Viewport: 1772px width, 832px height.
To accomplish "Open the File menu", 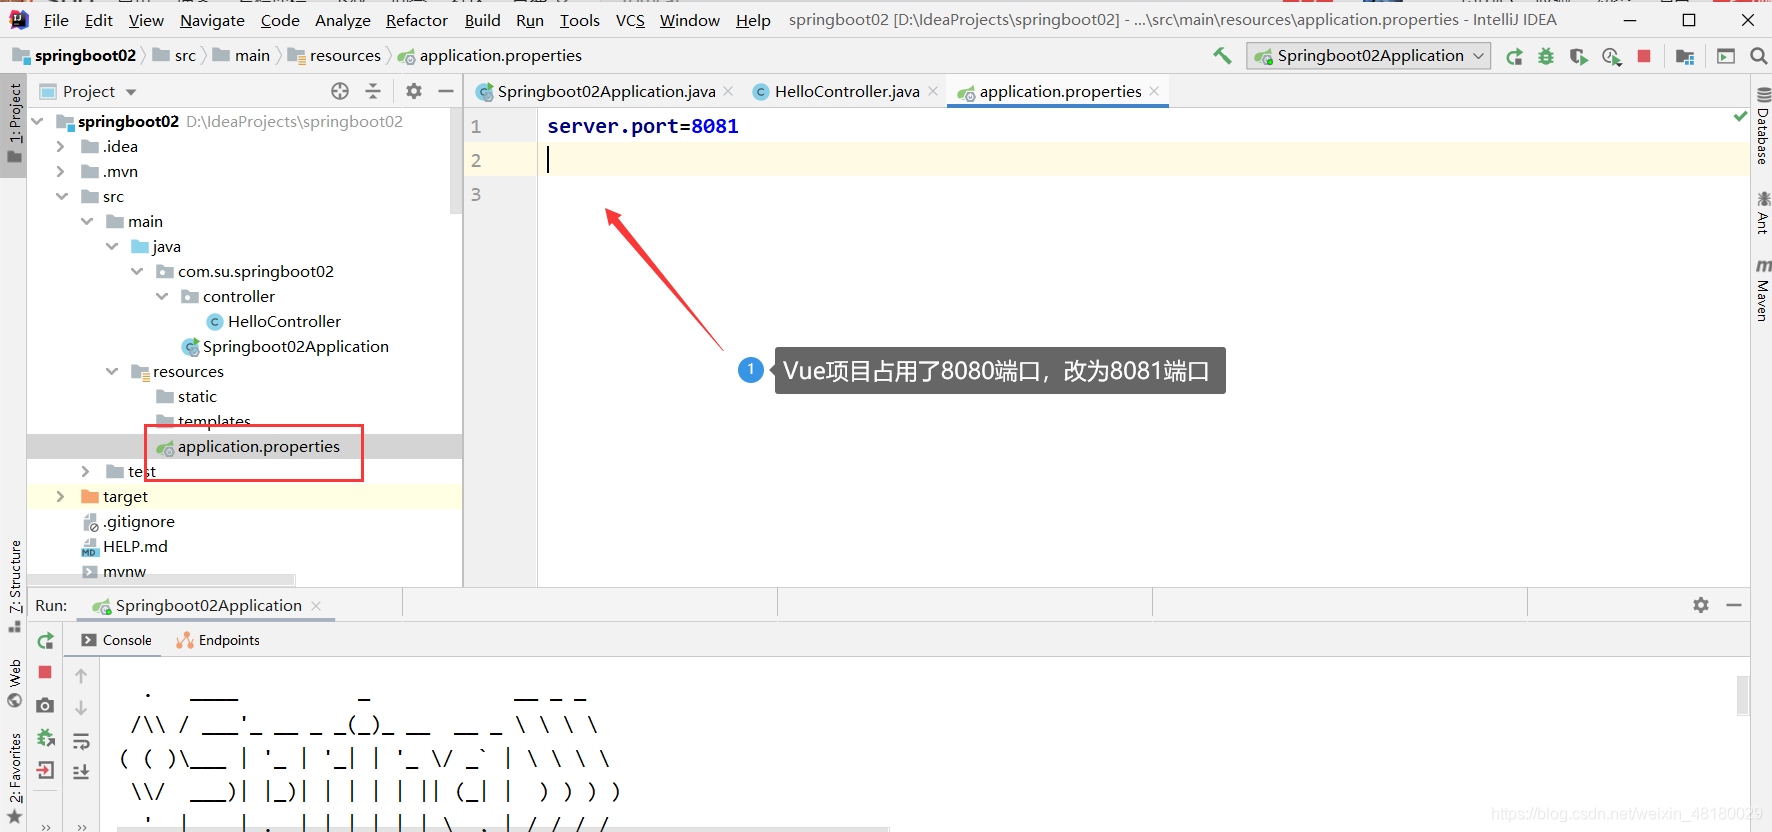I will point(56,20).
